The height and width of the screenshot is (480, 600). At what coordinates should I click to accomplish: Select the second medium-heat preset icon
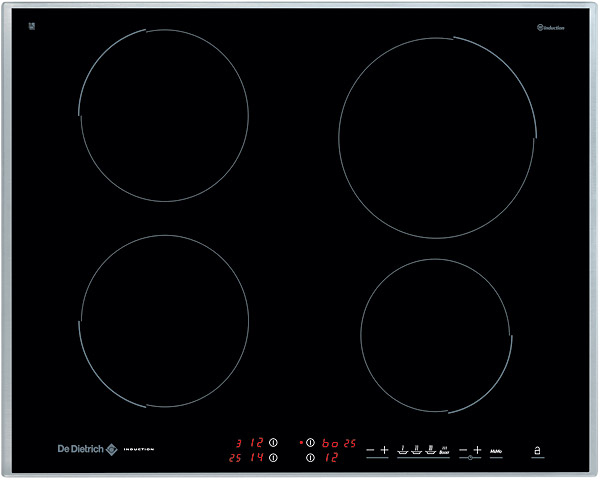tap(417, 451)
